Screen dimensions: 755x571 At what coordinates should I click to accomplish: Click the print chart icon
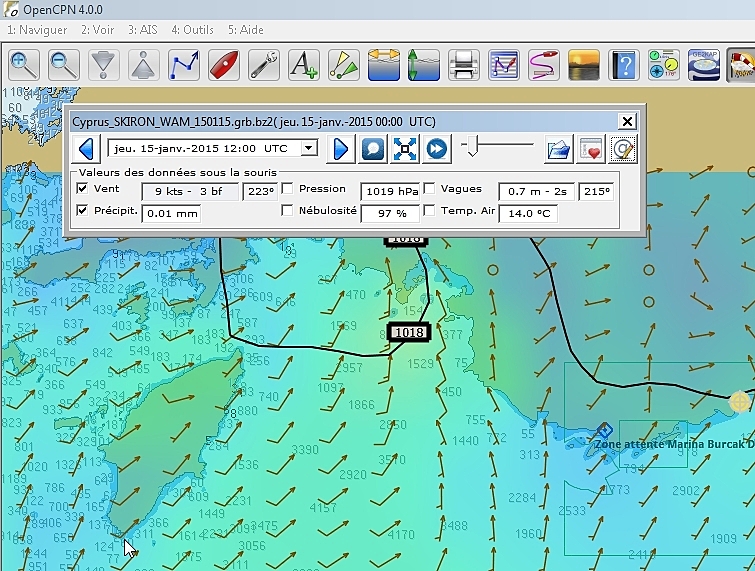pos(463,65)
